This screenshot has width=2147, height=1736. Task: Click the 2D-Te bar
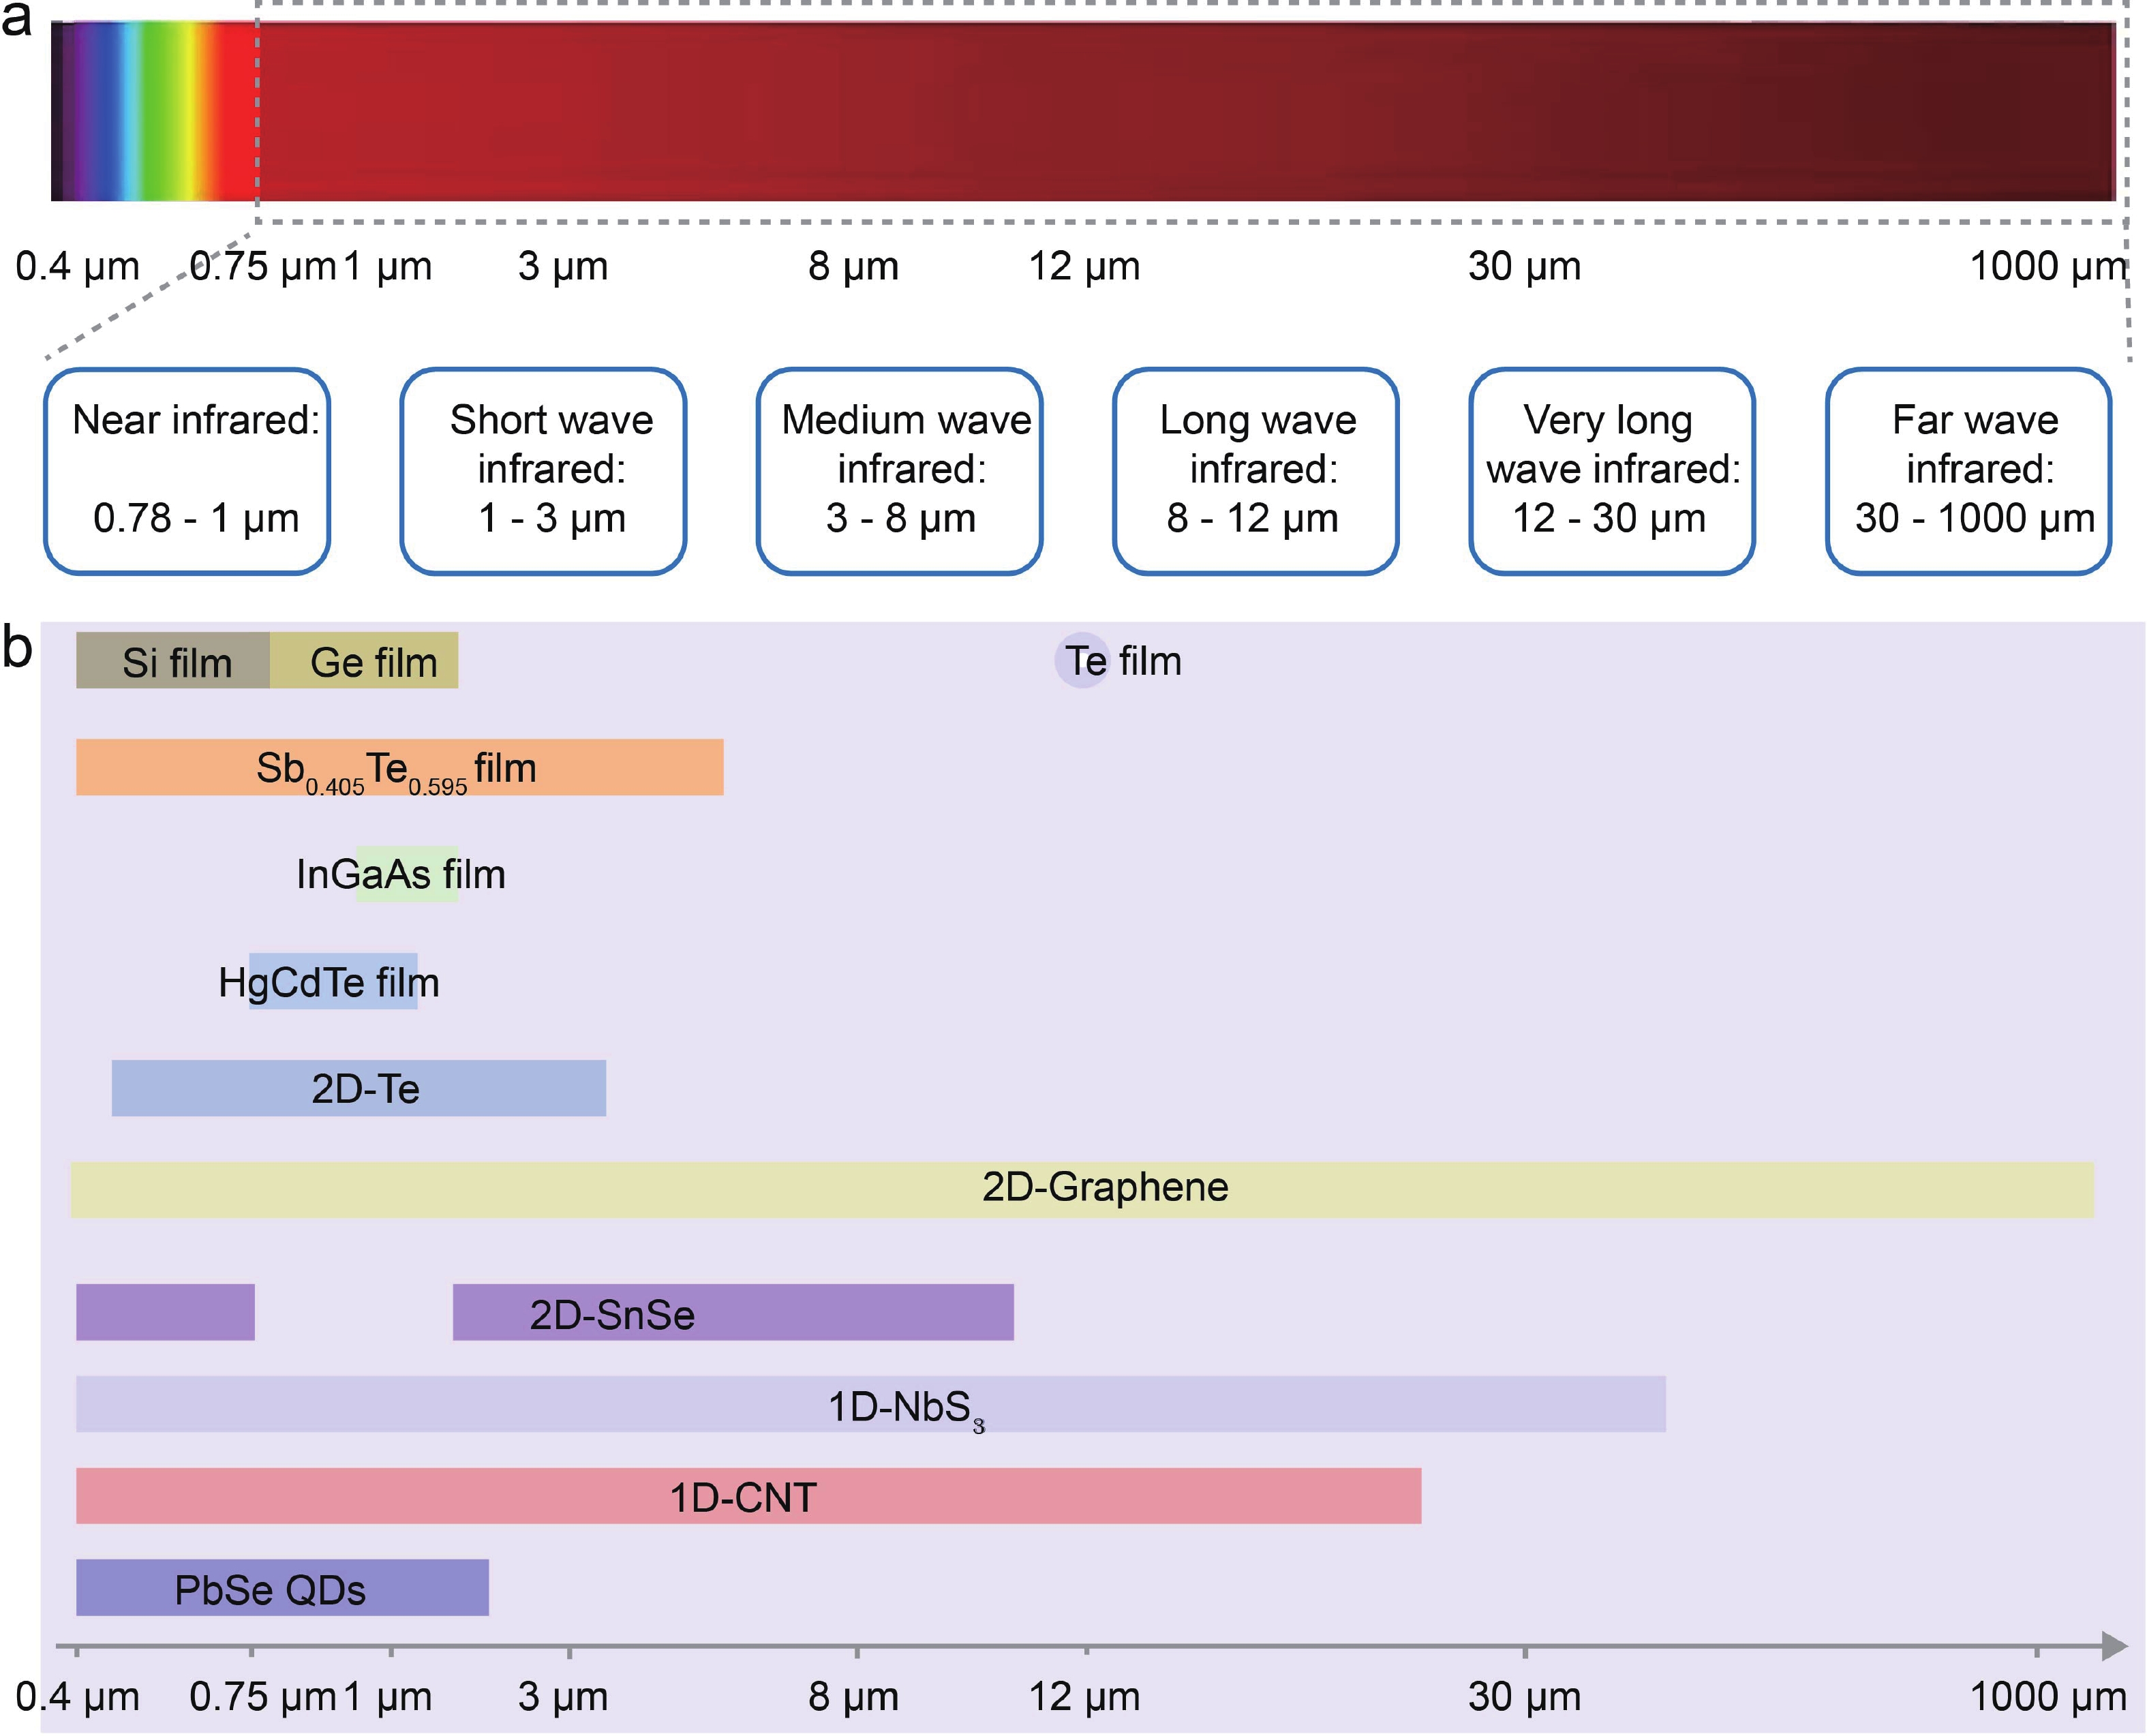tap(359, 1088)
